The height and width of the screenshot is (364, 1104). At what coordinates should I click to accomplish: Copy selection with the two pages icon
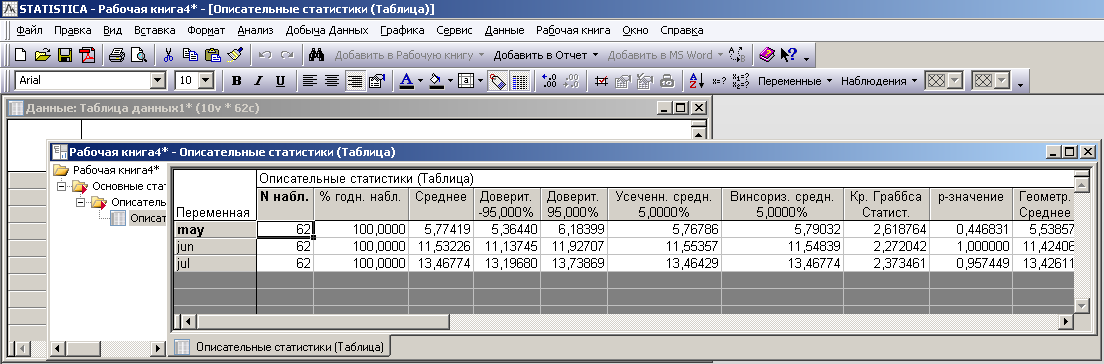(x=190, y=55)
